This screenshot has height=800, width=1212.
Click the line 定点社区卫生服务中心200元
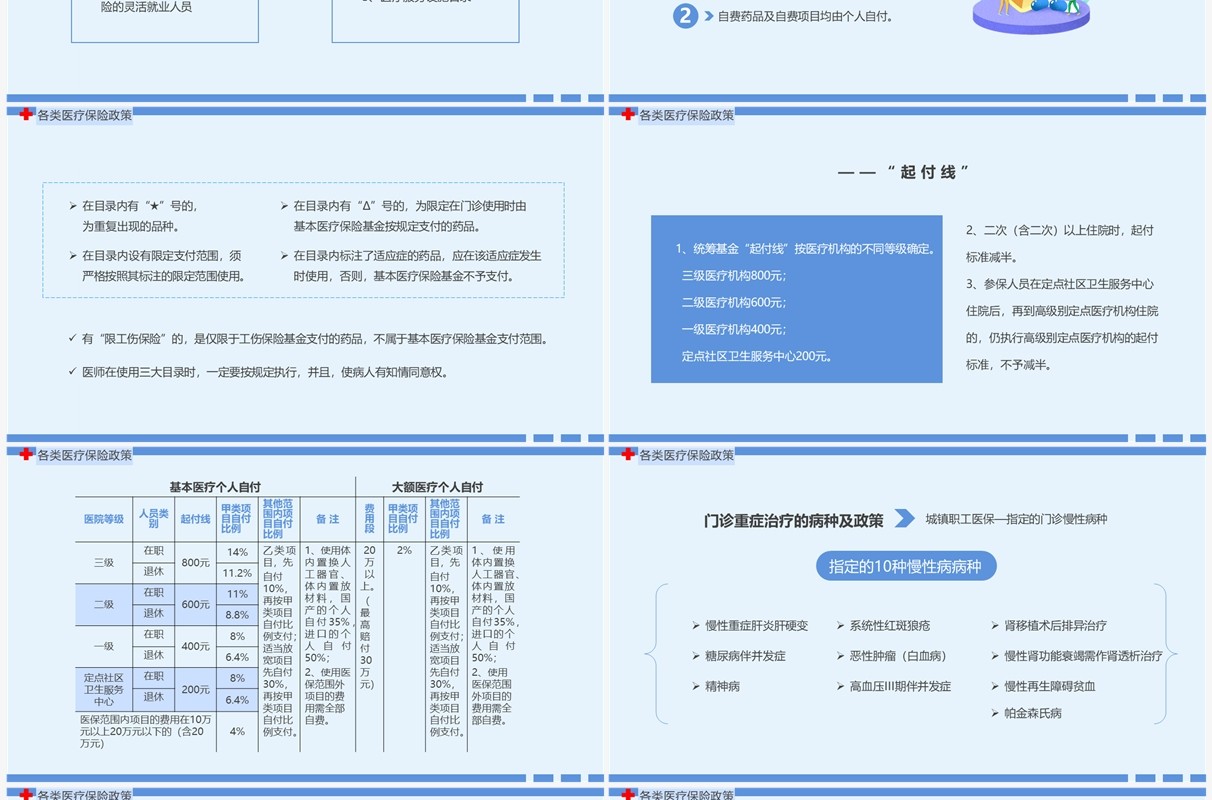tap(758, 356)
